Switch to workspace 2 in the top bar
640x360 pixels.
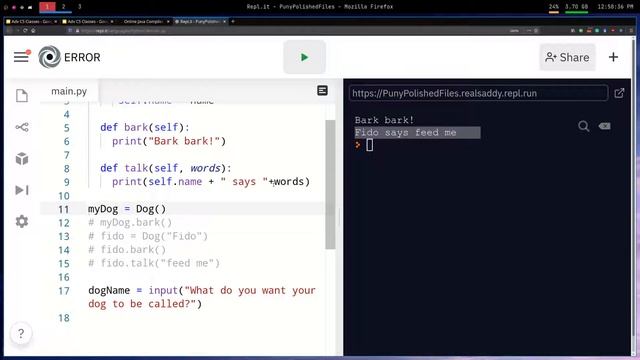pos(63,7)
